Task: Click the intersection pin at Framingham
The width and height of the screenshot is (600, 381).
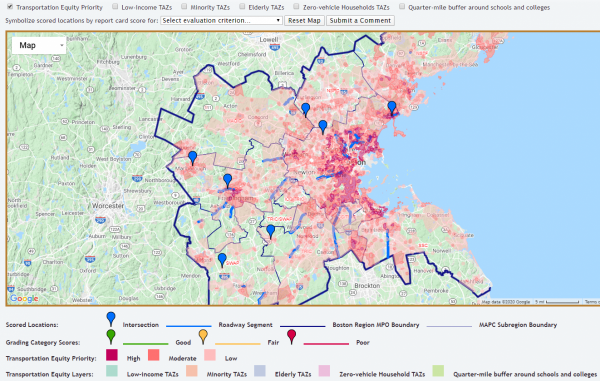Action: [x=228, y=180]
